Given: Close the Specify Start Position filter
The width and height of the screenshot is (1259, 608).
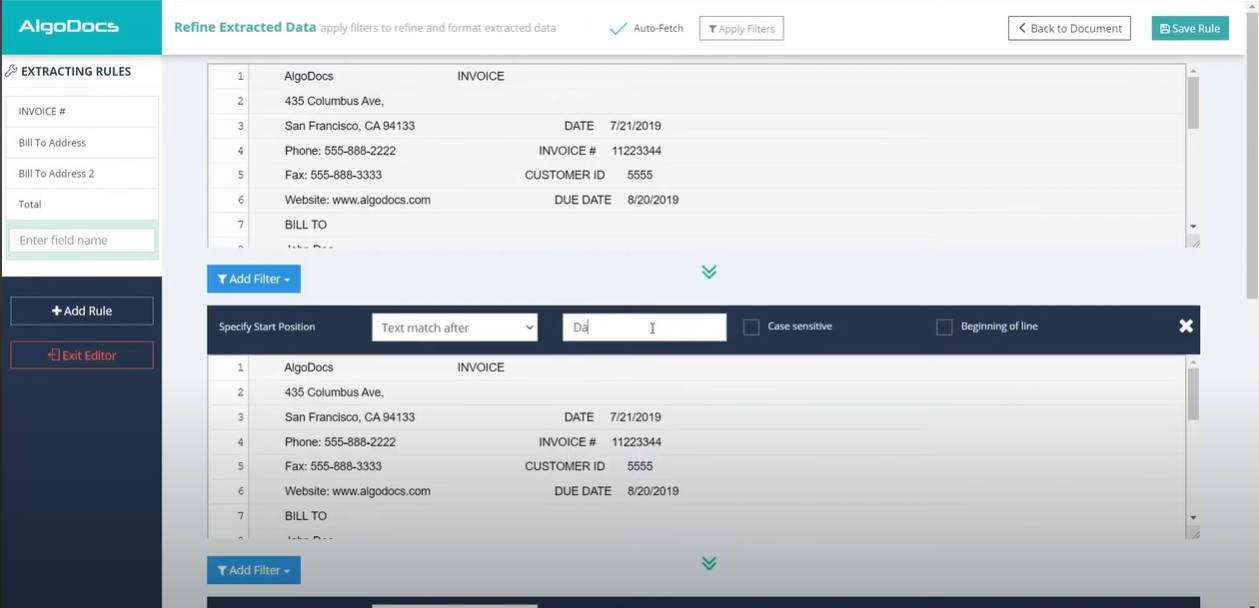Looking at the screenshot, I should 1186,326.
